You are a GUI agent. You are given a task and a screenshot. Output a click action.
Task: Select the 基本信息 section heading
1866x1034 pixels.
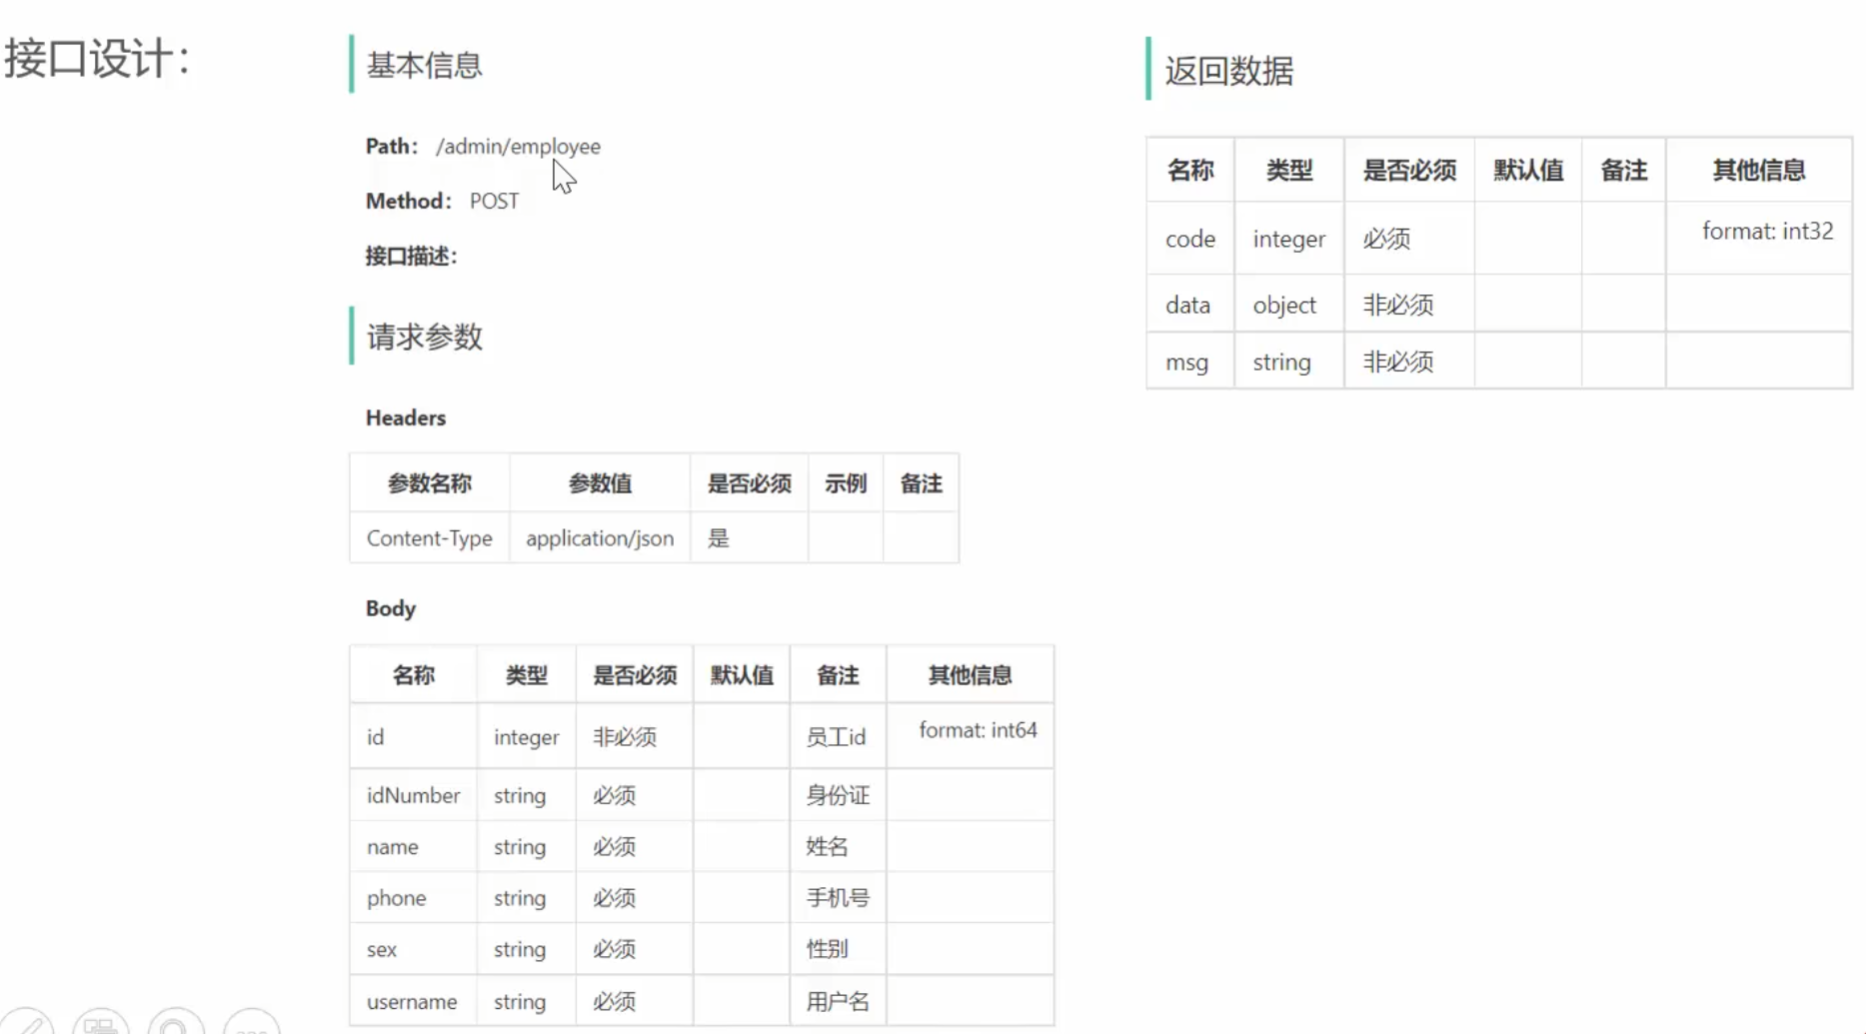(x=424, y=65)
